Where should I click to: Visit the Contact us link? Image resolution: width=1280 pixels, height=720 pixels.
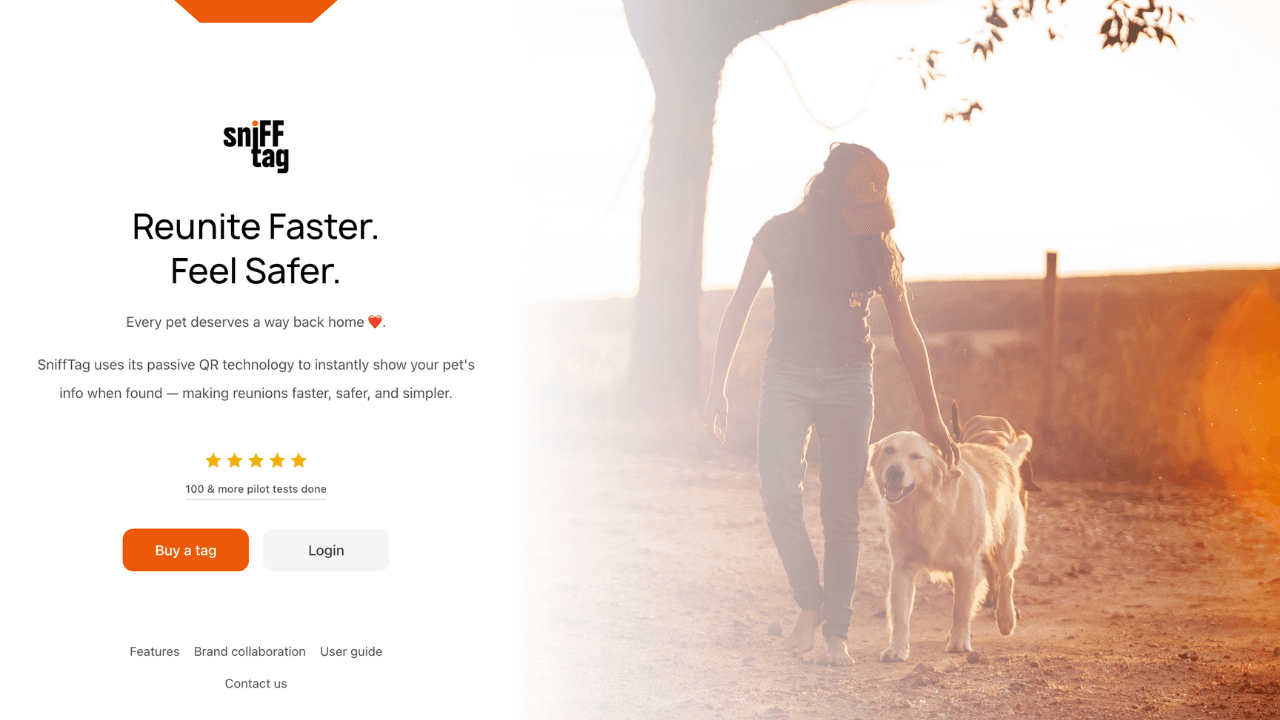click(256, 684)
